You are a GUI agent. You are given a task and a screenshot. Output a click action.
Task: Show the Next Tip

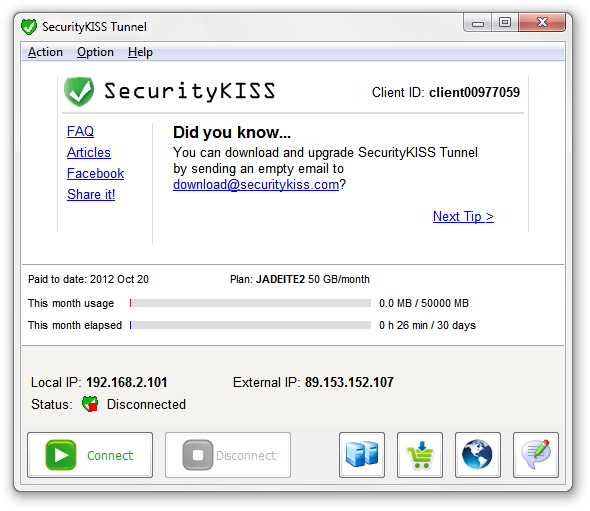463,217
